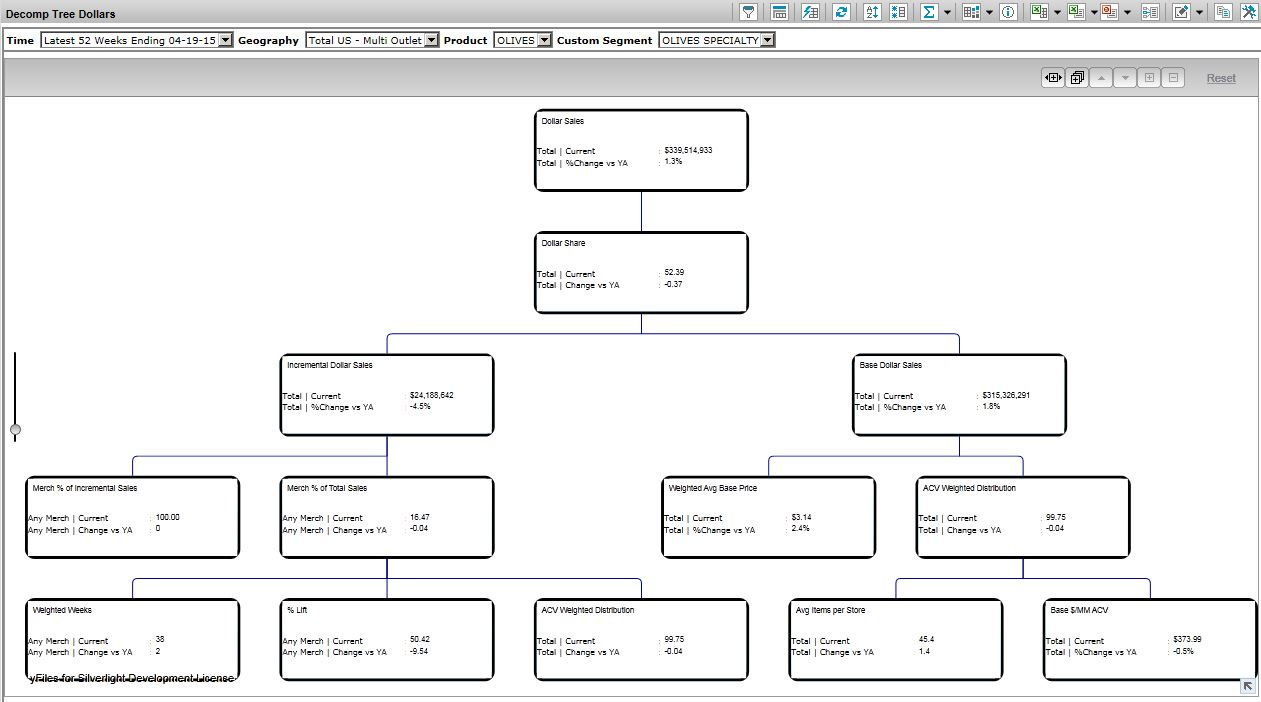Click the refresh report icon

pyautogui.click(x=841, y=12)
